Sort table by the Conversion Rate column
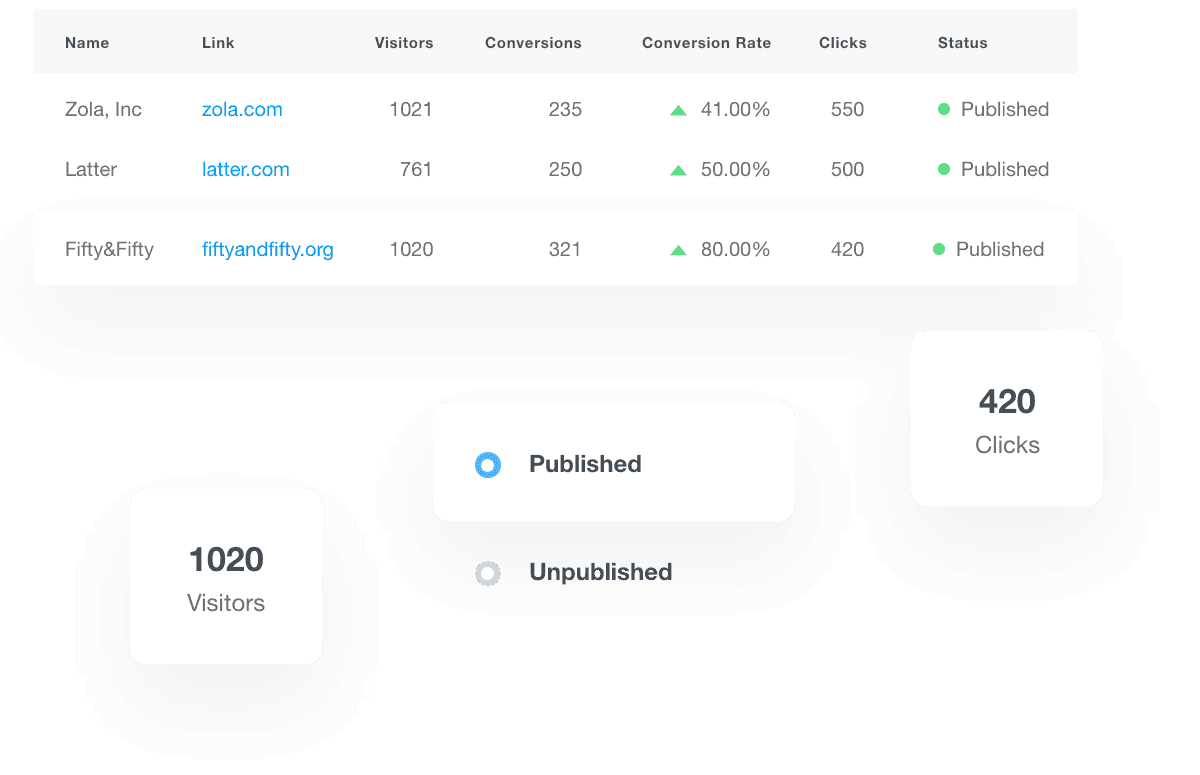1200x775 pixels. (706, 42)
